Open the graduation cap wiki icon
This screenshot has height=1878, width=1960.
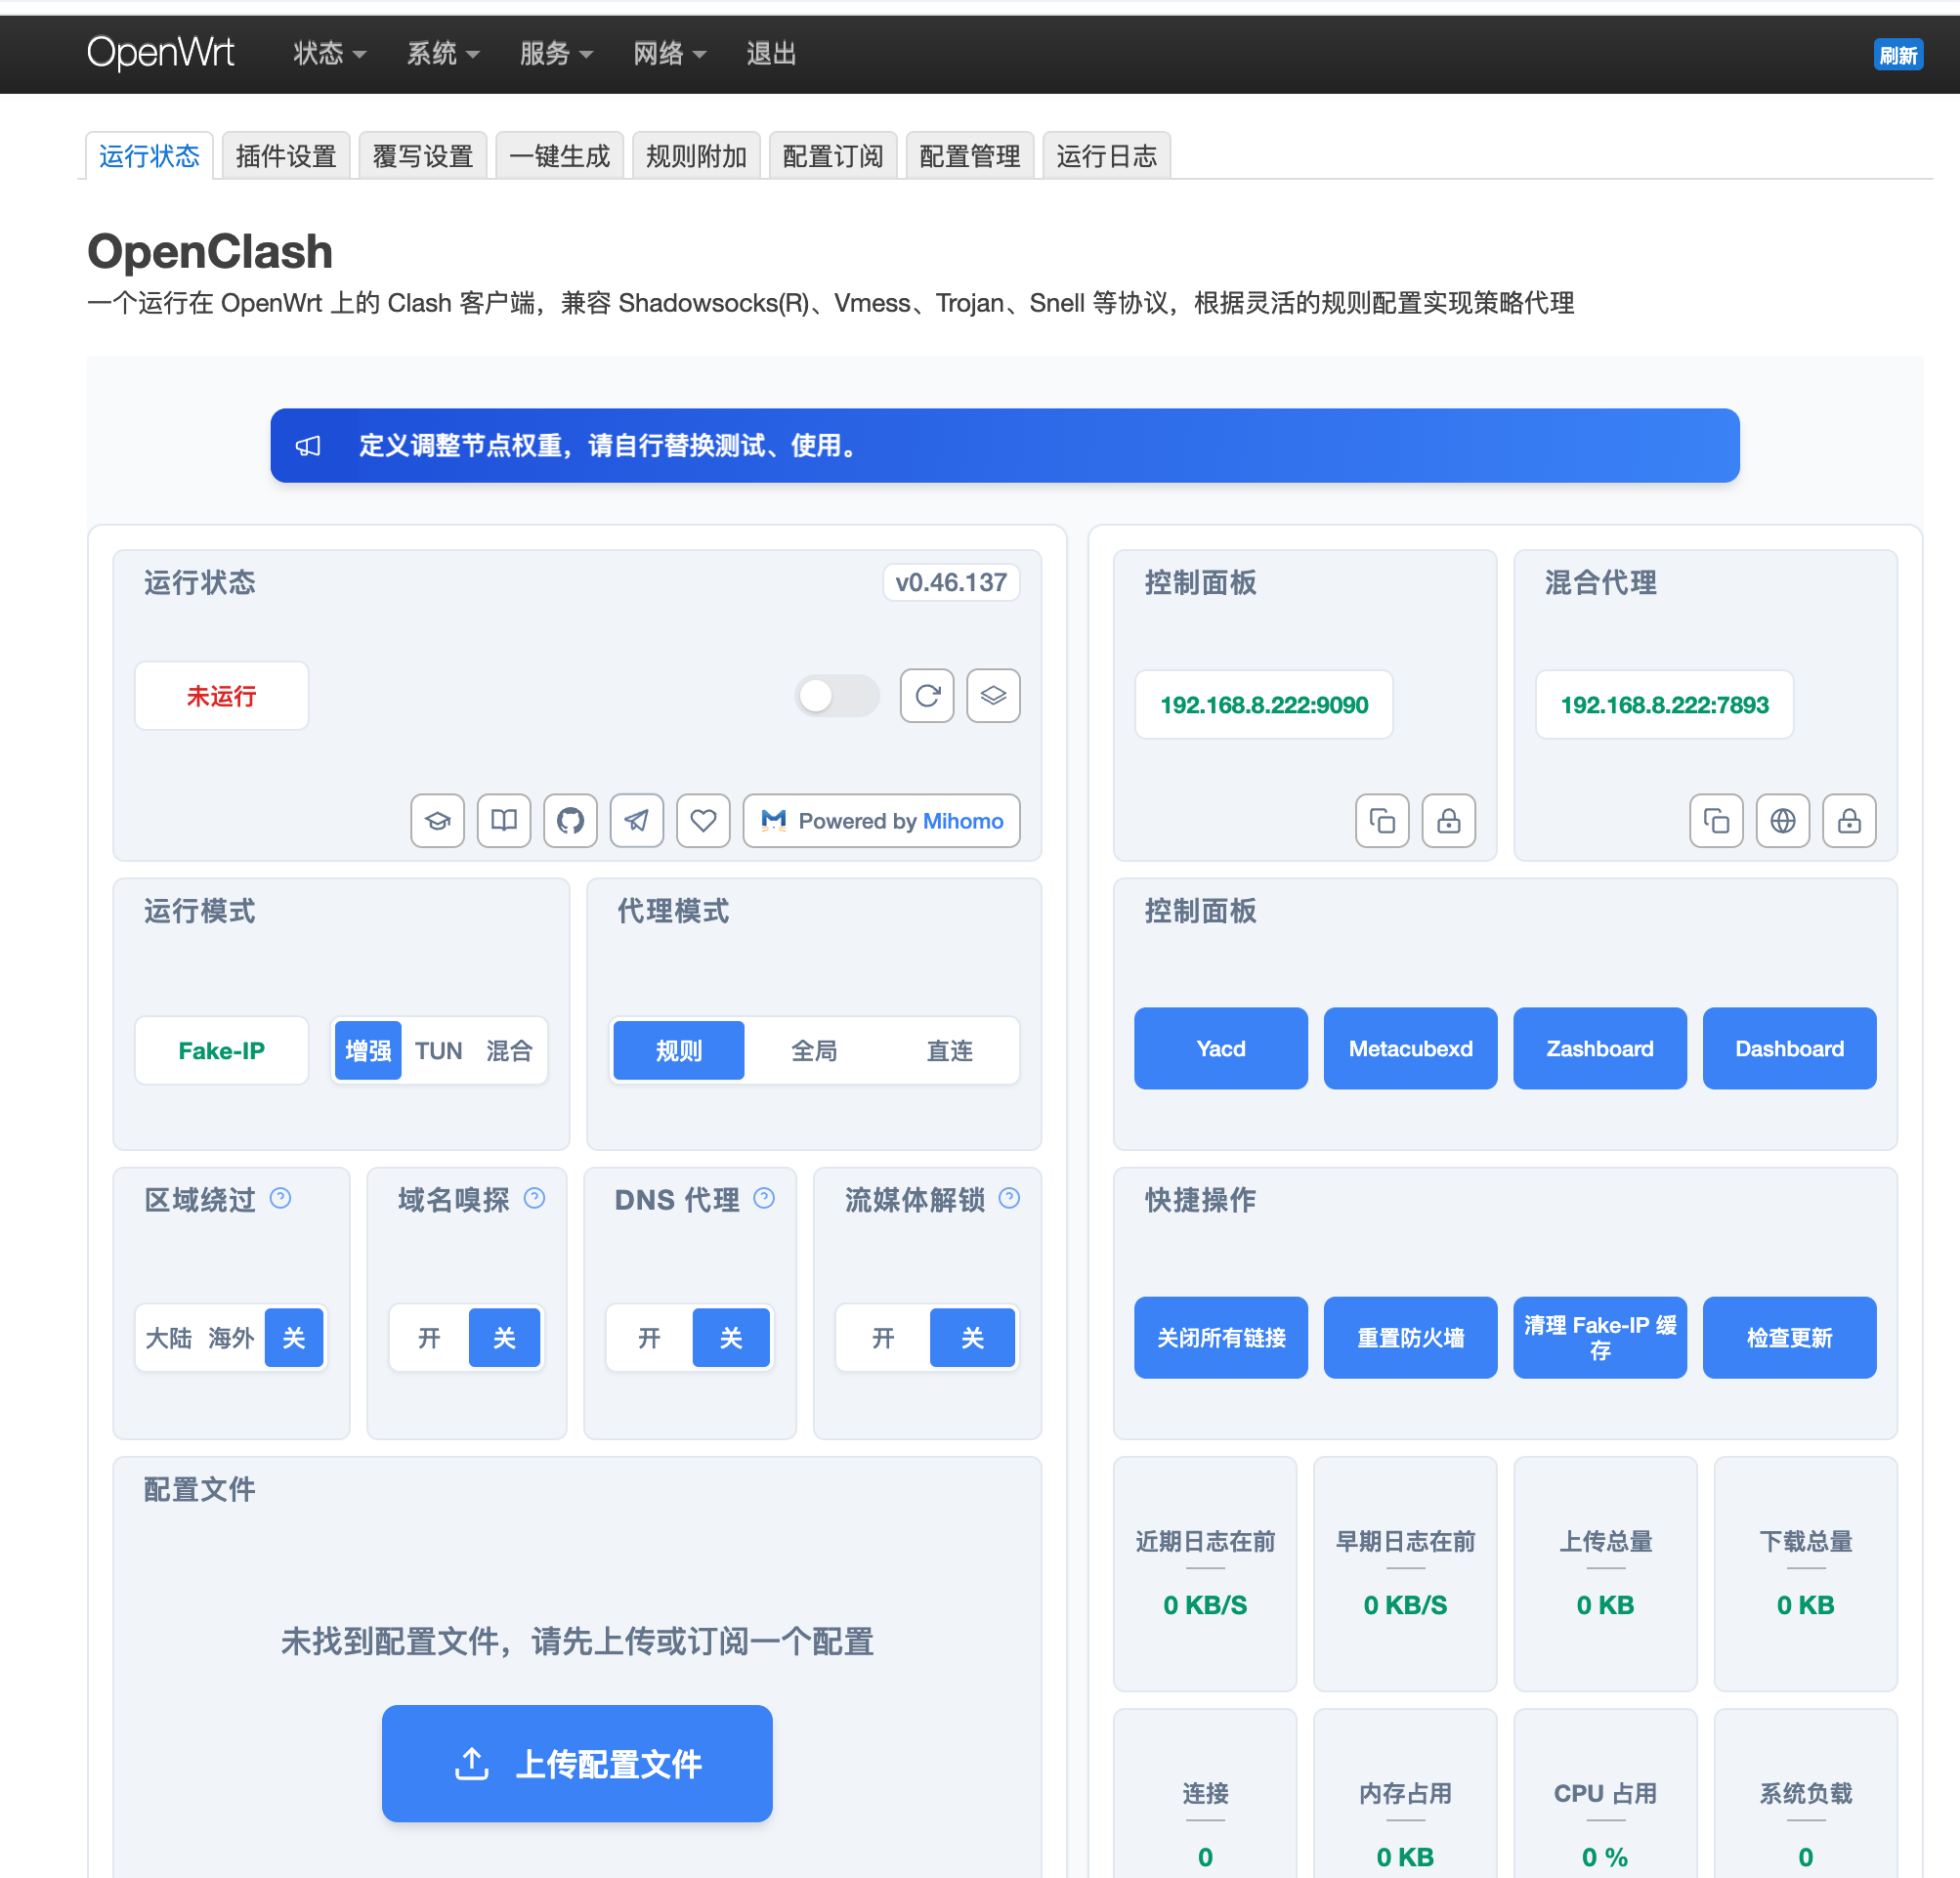437,821
